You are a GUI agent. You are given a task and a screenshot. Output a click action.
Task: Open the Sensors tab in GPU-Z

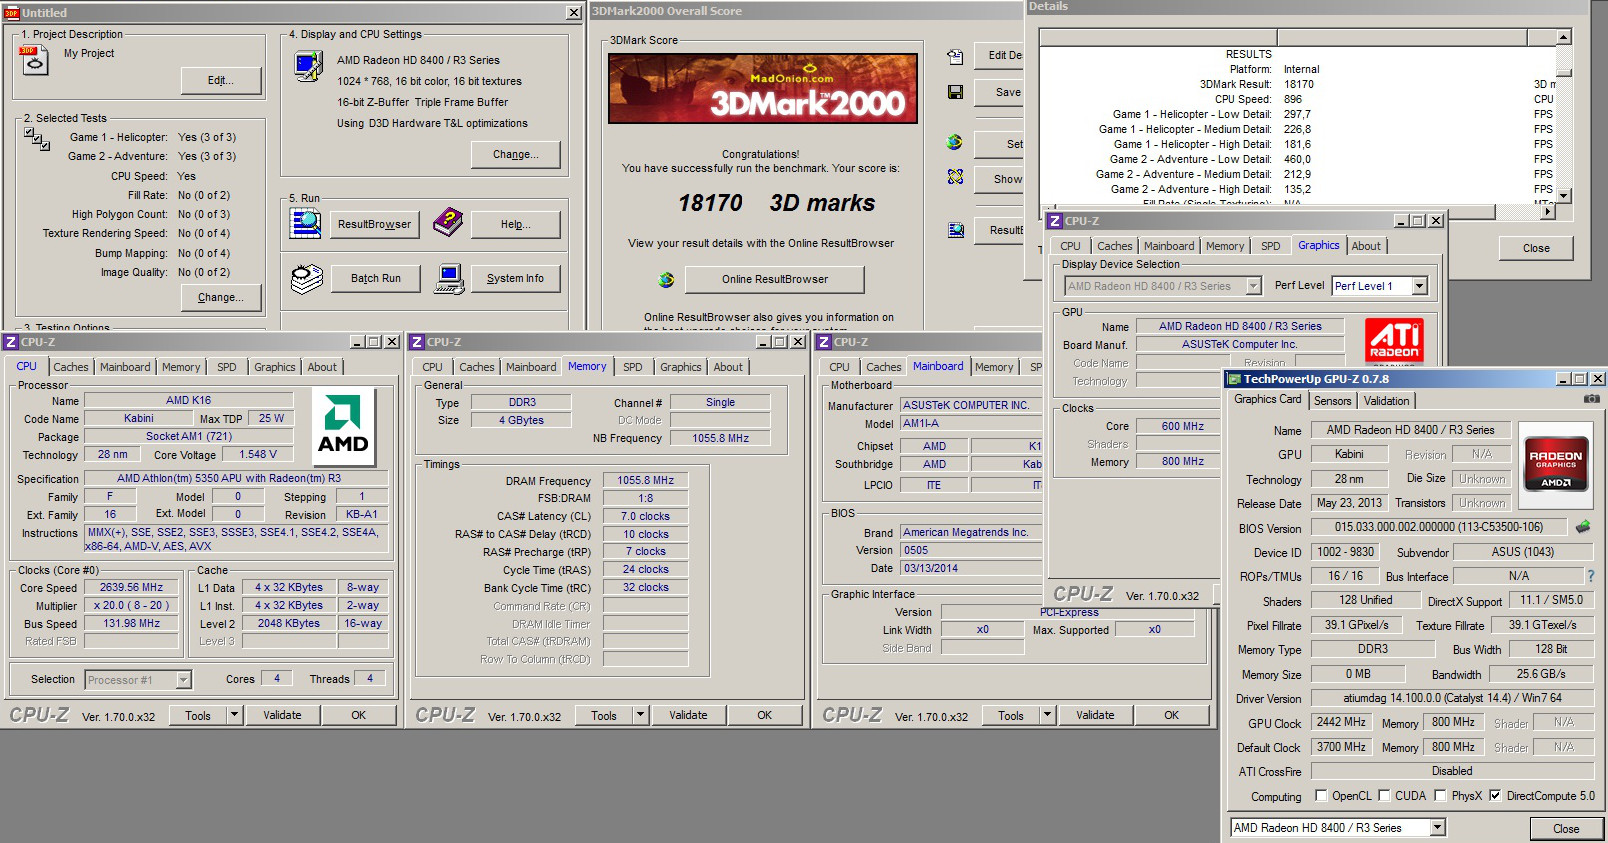pos(1332,401)
